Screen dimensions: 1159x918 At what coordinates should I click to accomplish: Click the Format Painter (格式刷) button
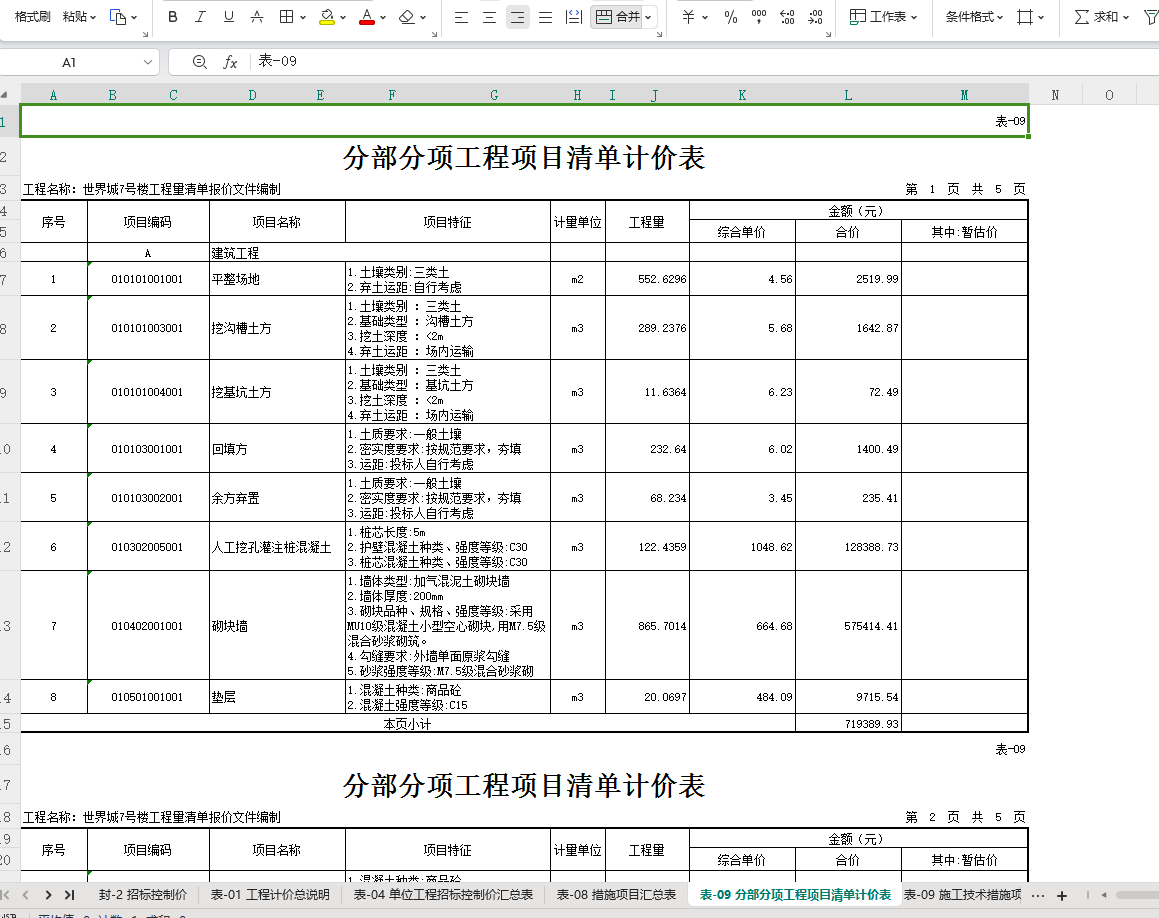click(x=33, y=16)
